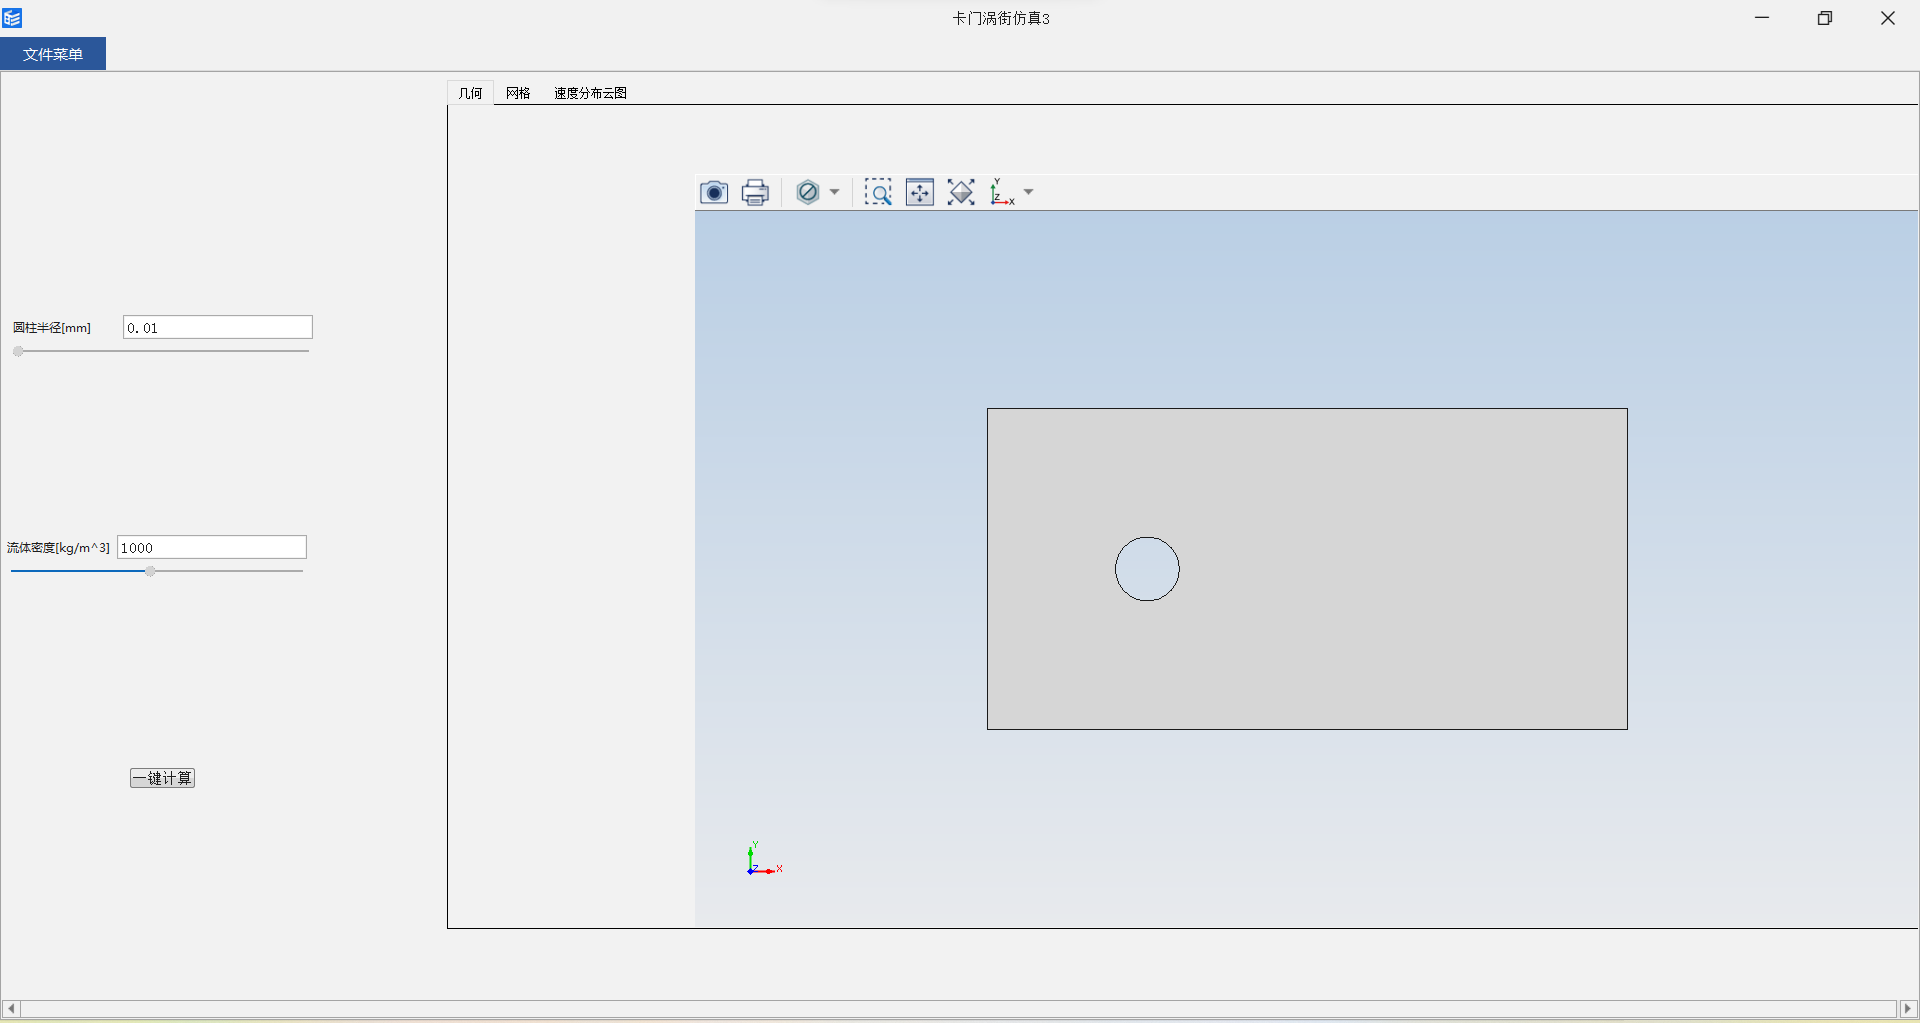Click the 圆柱半径 slider handle

pyautogui.click(x=18, y=351)
